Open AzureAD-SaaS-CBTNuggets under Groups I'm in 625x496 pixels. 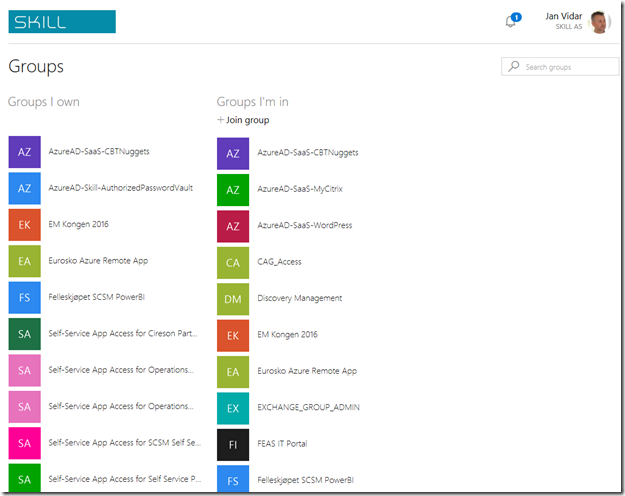coord(308,153)
